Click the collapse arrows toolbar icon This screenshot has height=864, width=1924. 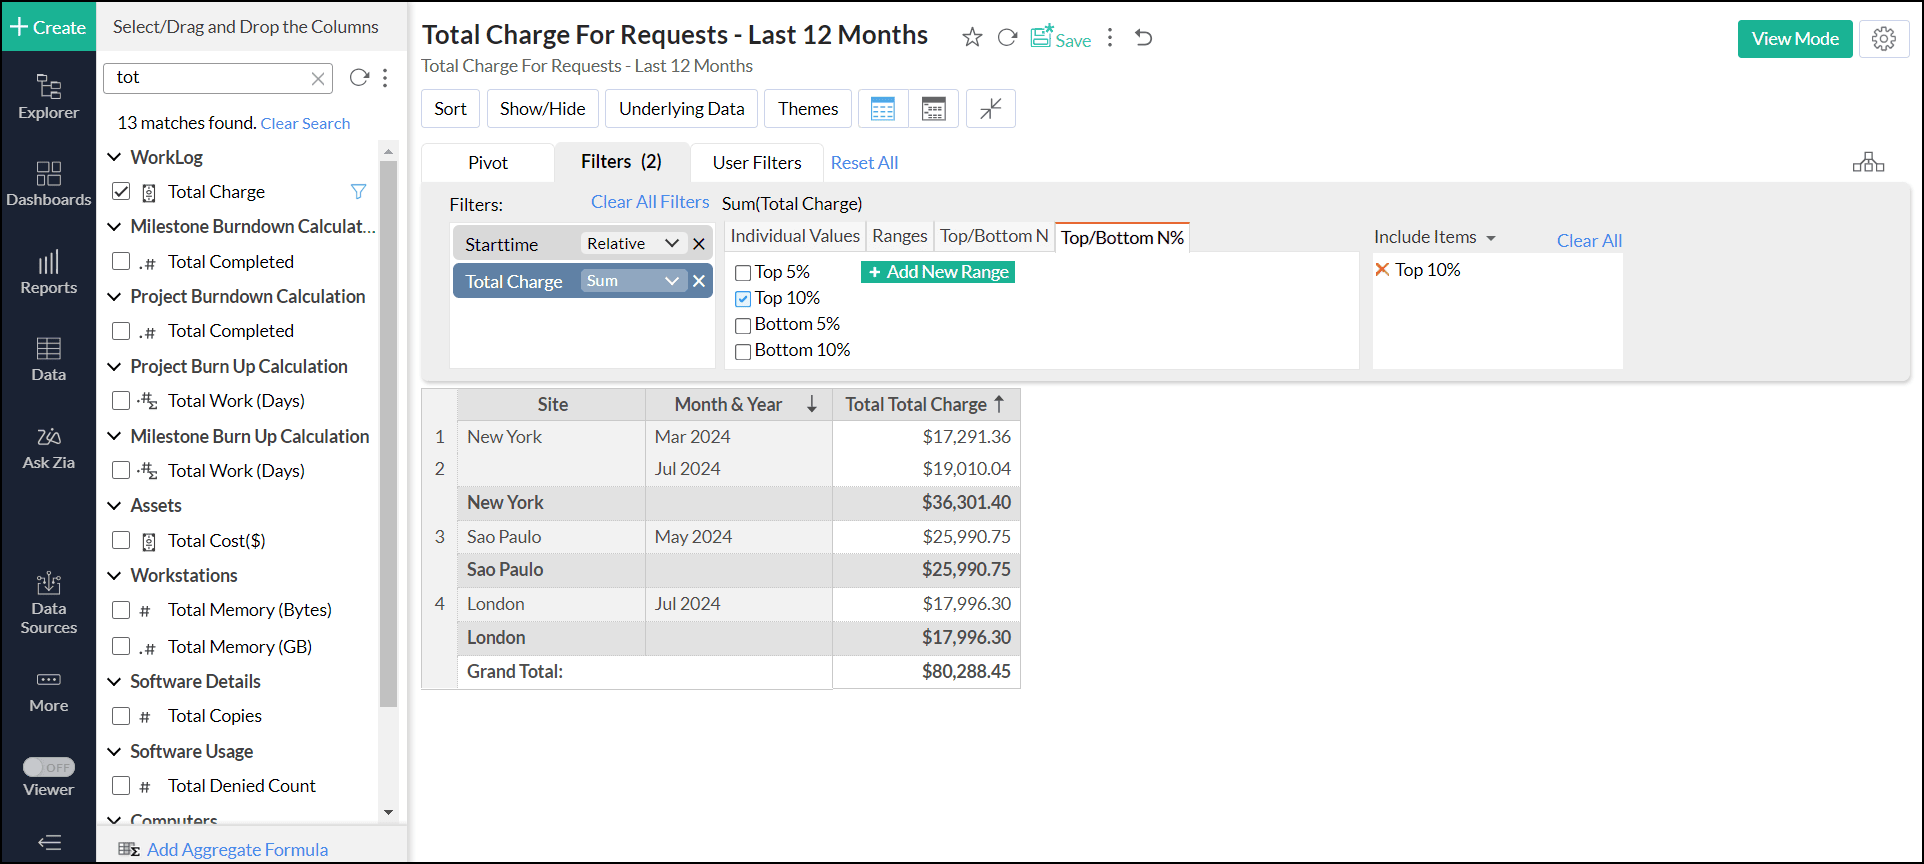point(990,109)
